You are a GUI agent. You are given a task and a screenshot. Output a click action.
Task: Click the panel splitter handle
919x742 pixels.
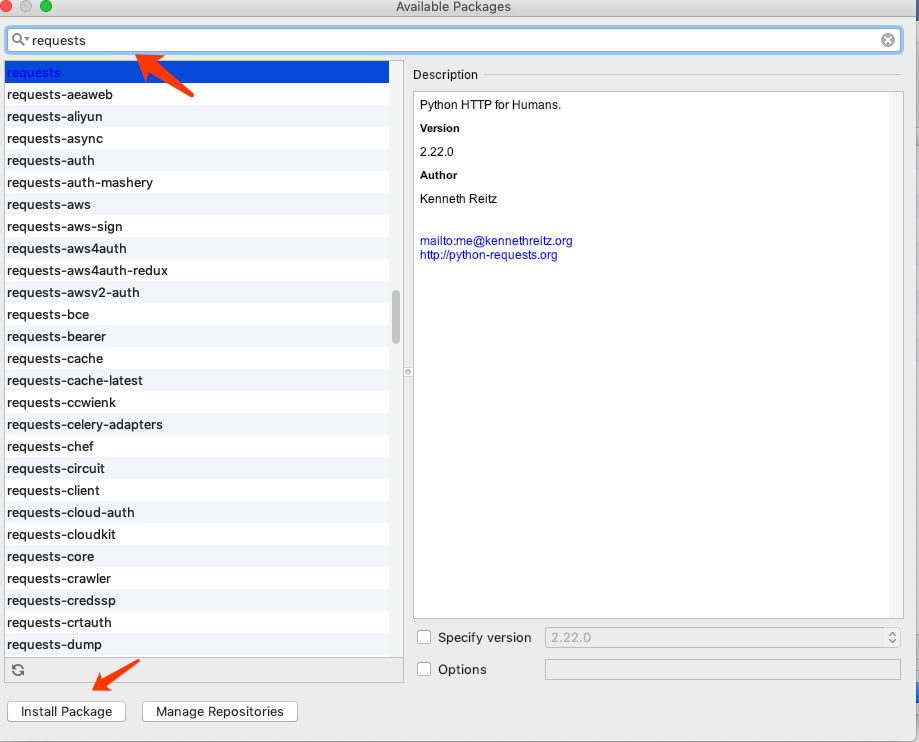[x=408, y=372]
